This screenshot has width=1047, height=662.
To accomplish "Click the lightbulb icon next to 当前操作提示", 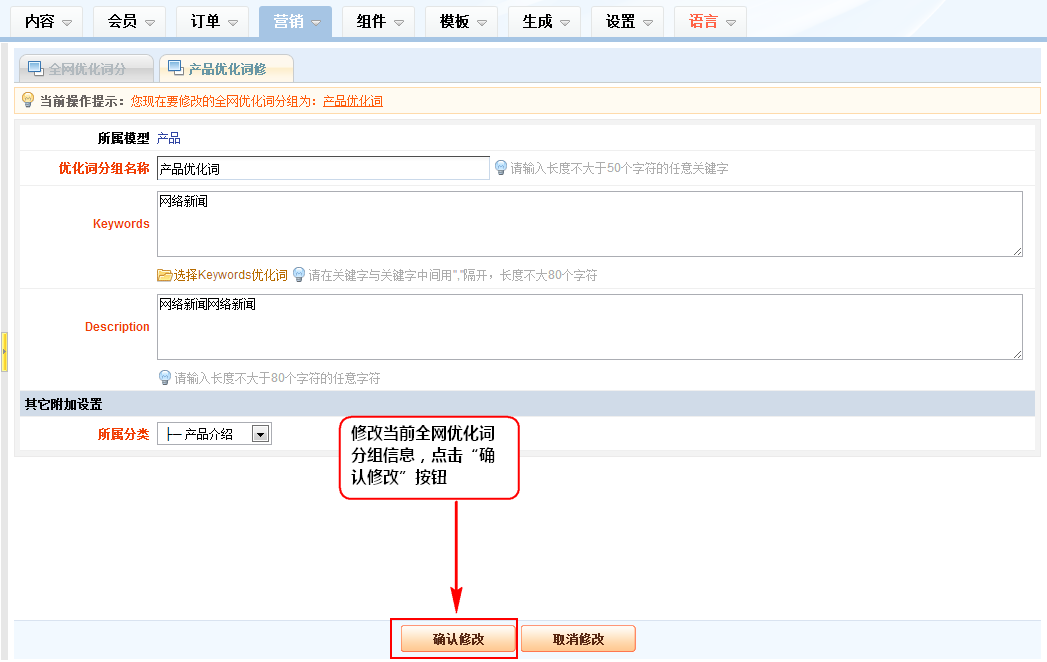I will click(x=28, y=100).
